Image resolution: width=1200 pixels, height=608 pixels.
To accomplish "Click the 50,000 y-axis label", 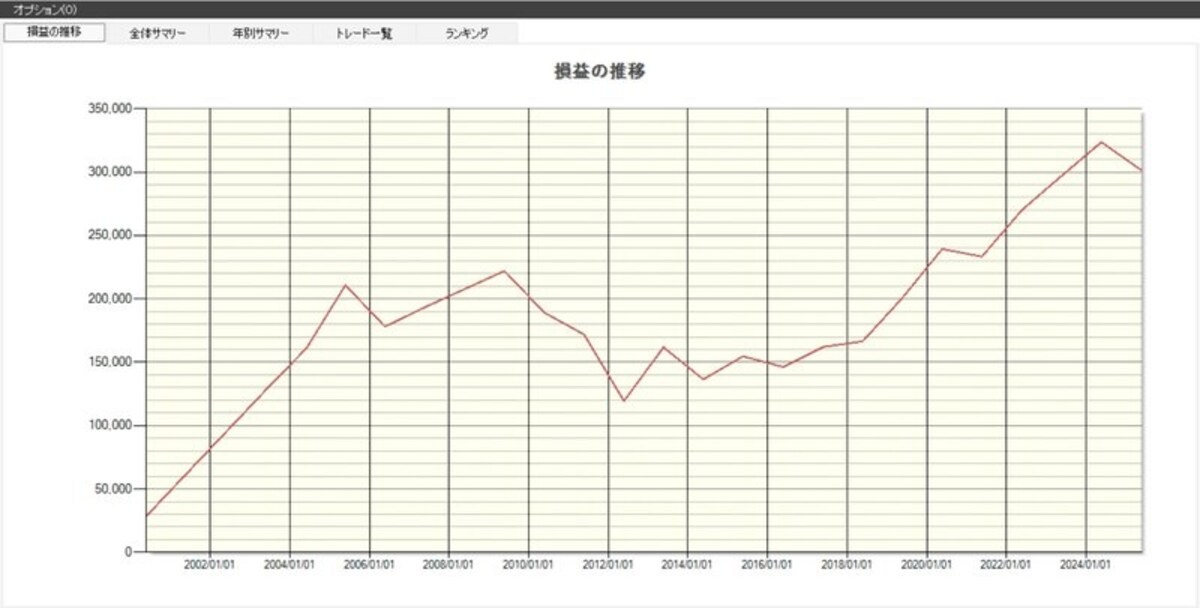I will pos(113,489).
